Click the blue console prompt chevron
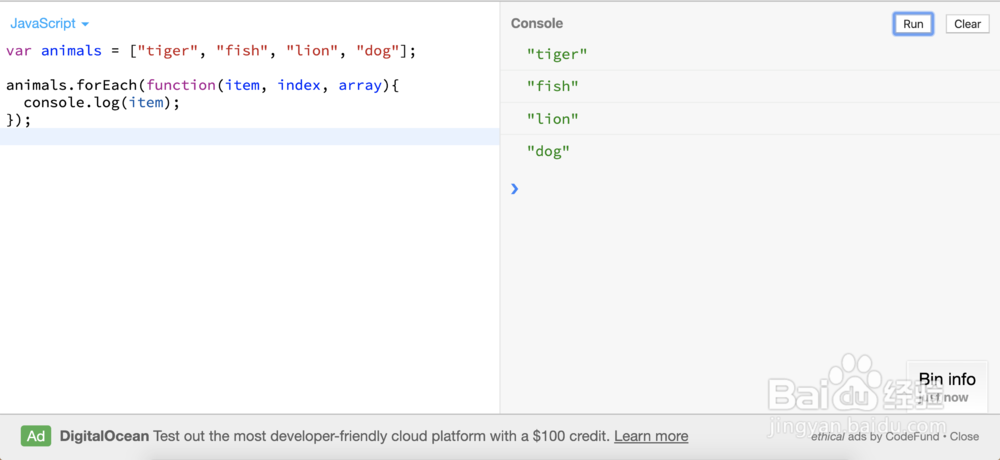 pos(515,188)
